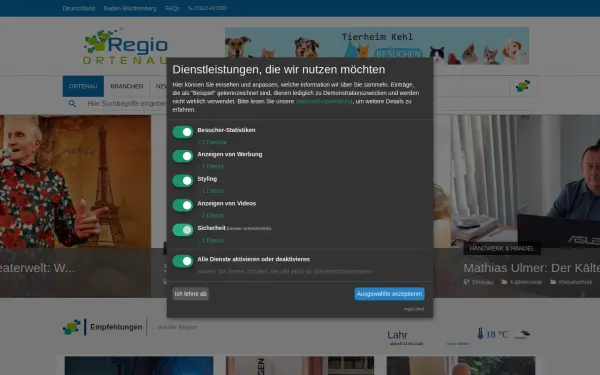
Task: Click the Empfehlungen section logo icon
Action: click(72, 327)
